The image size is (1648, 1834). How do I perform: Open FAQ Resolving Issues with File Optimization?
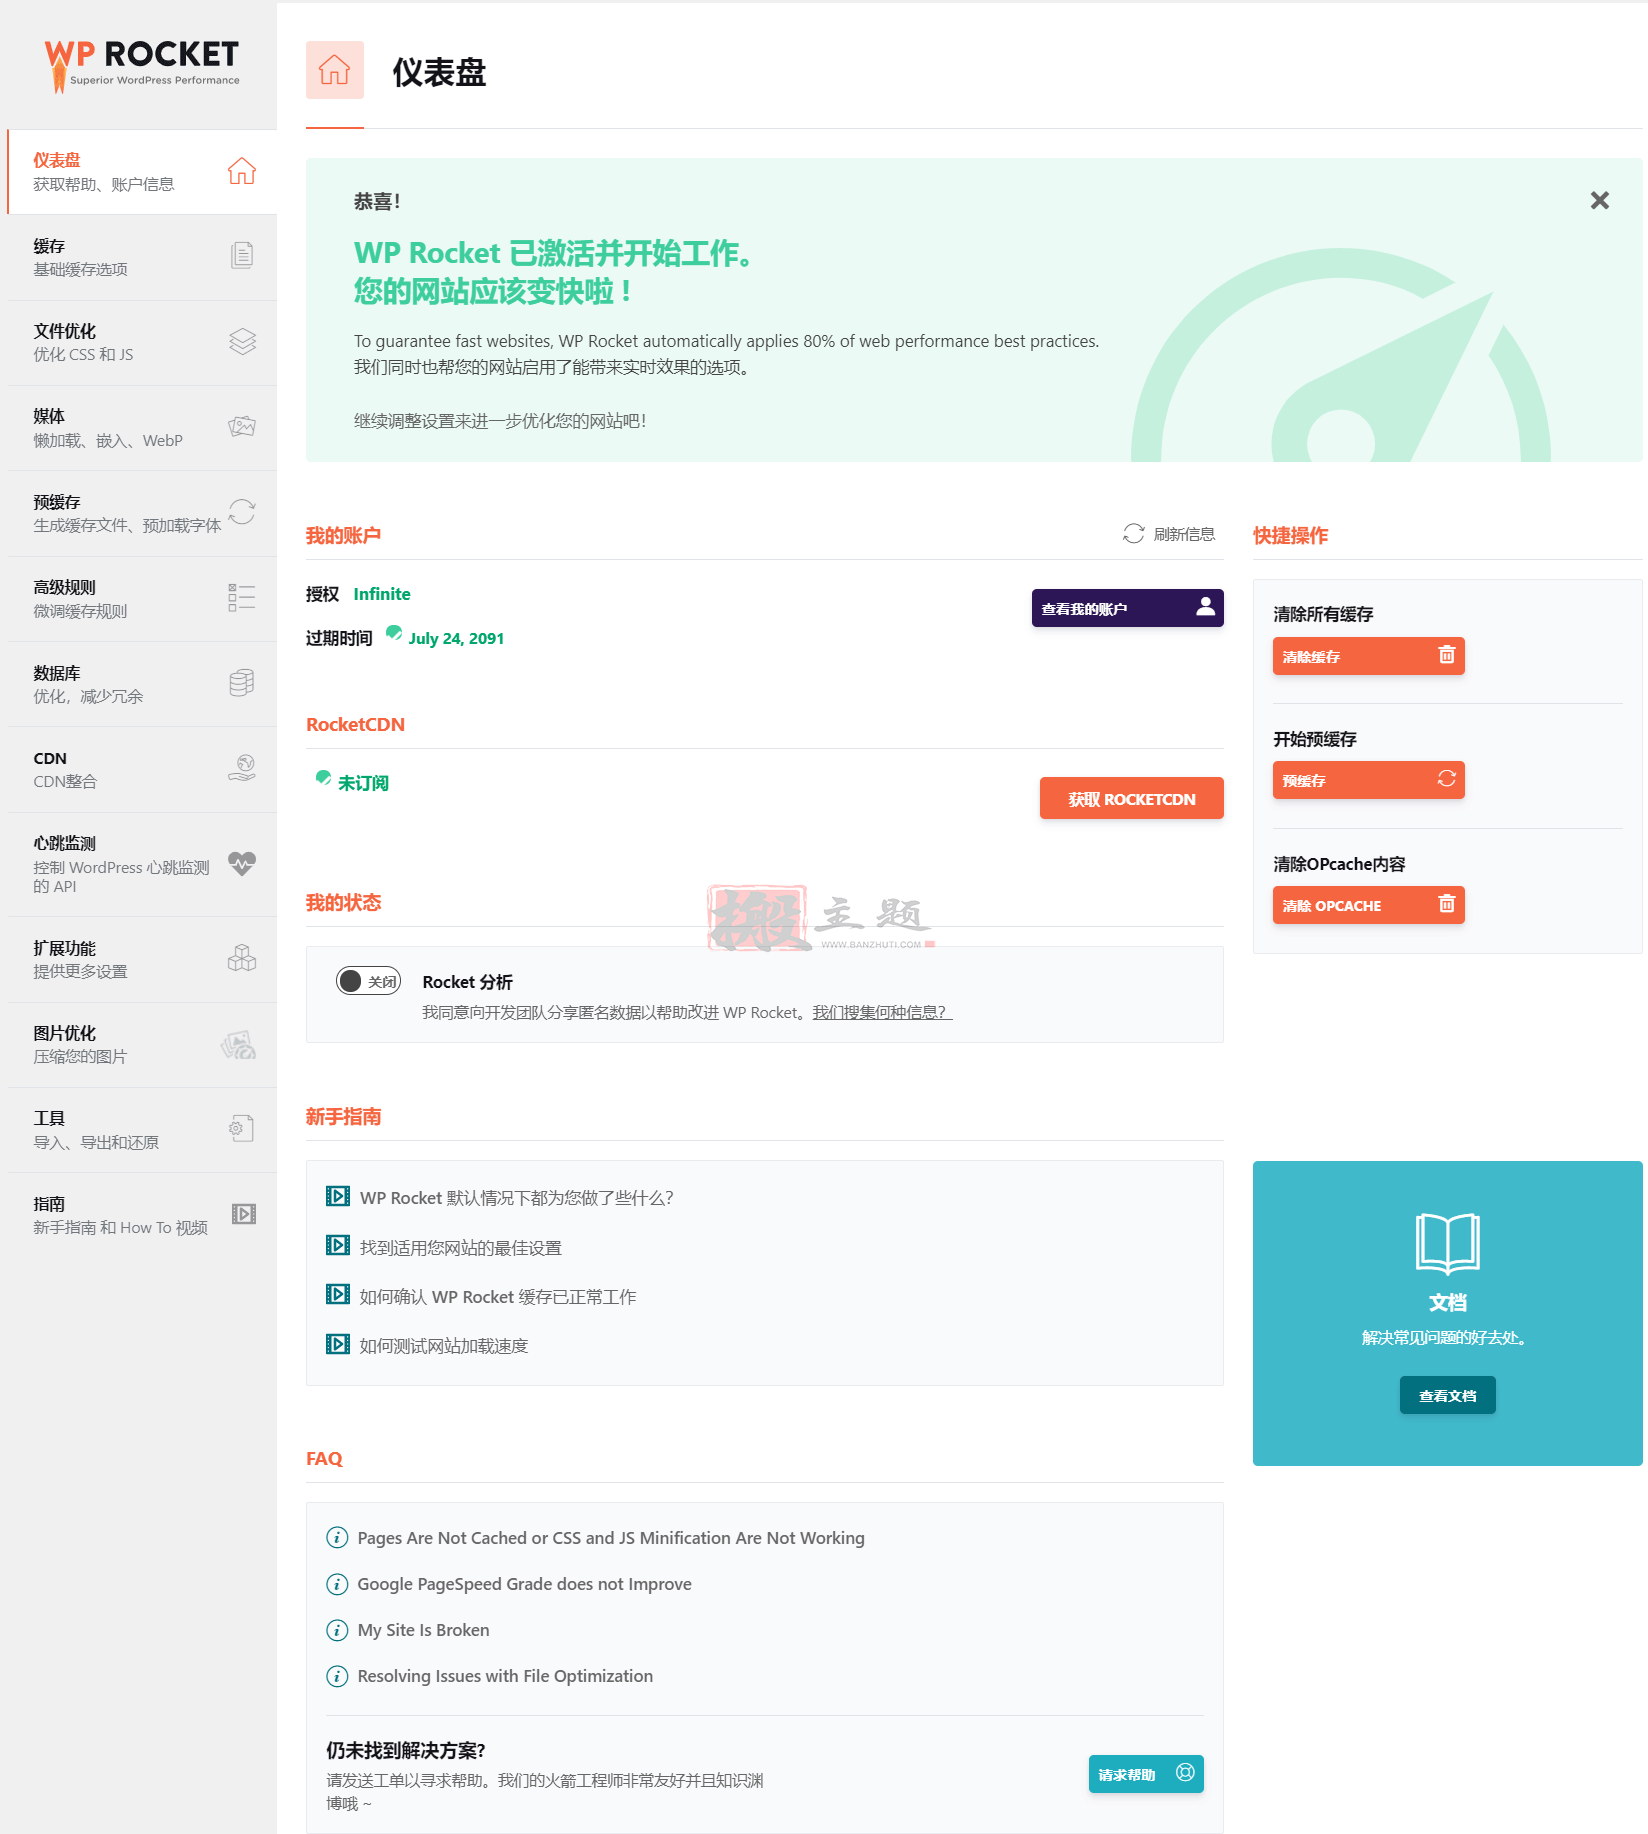tap(505, 1676)
